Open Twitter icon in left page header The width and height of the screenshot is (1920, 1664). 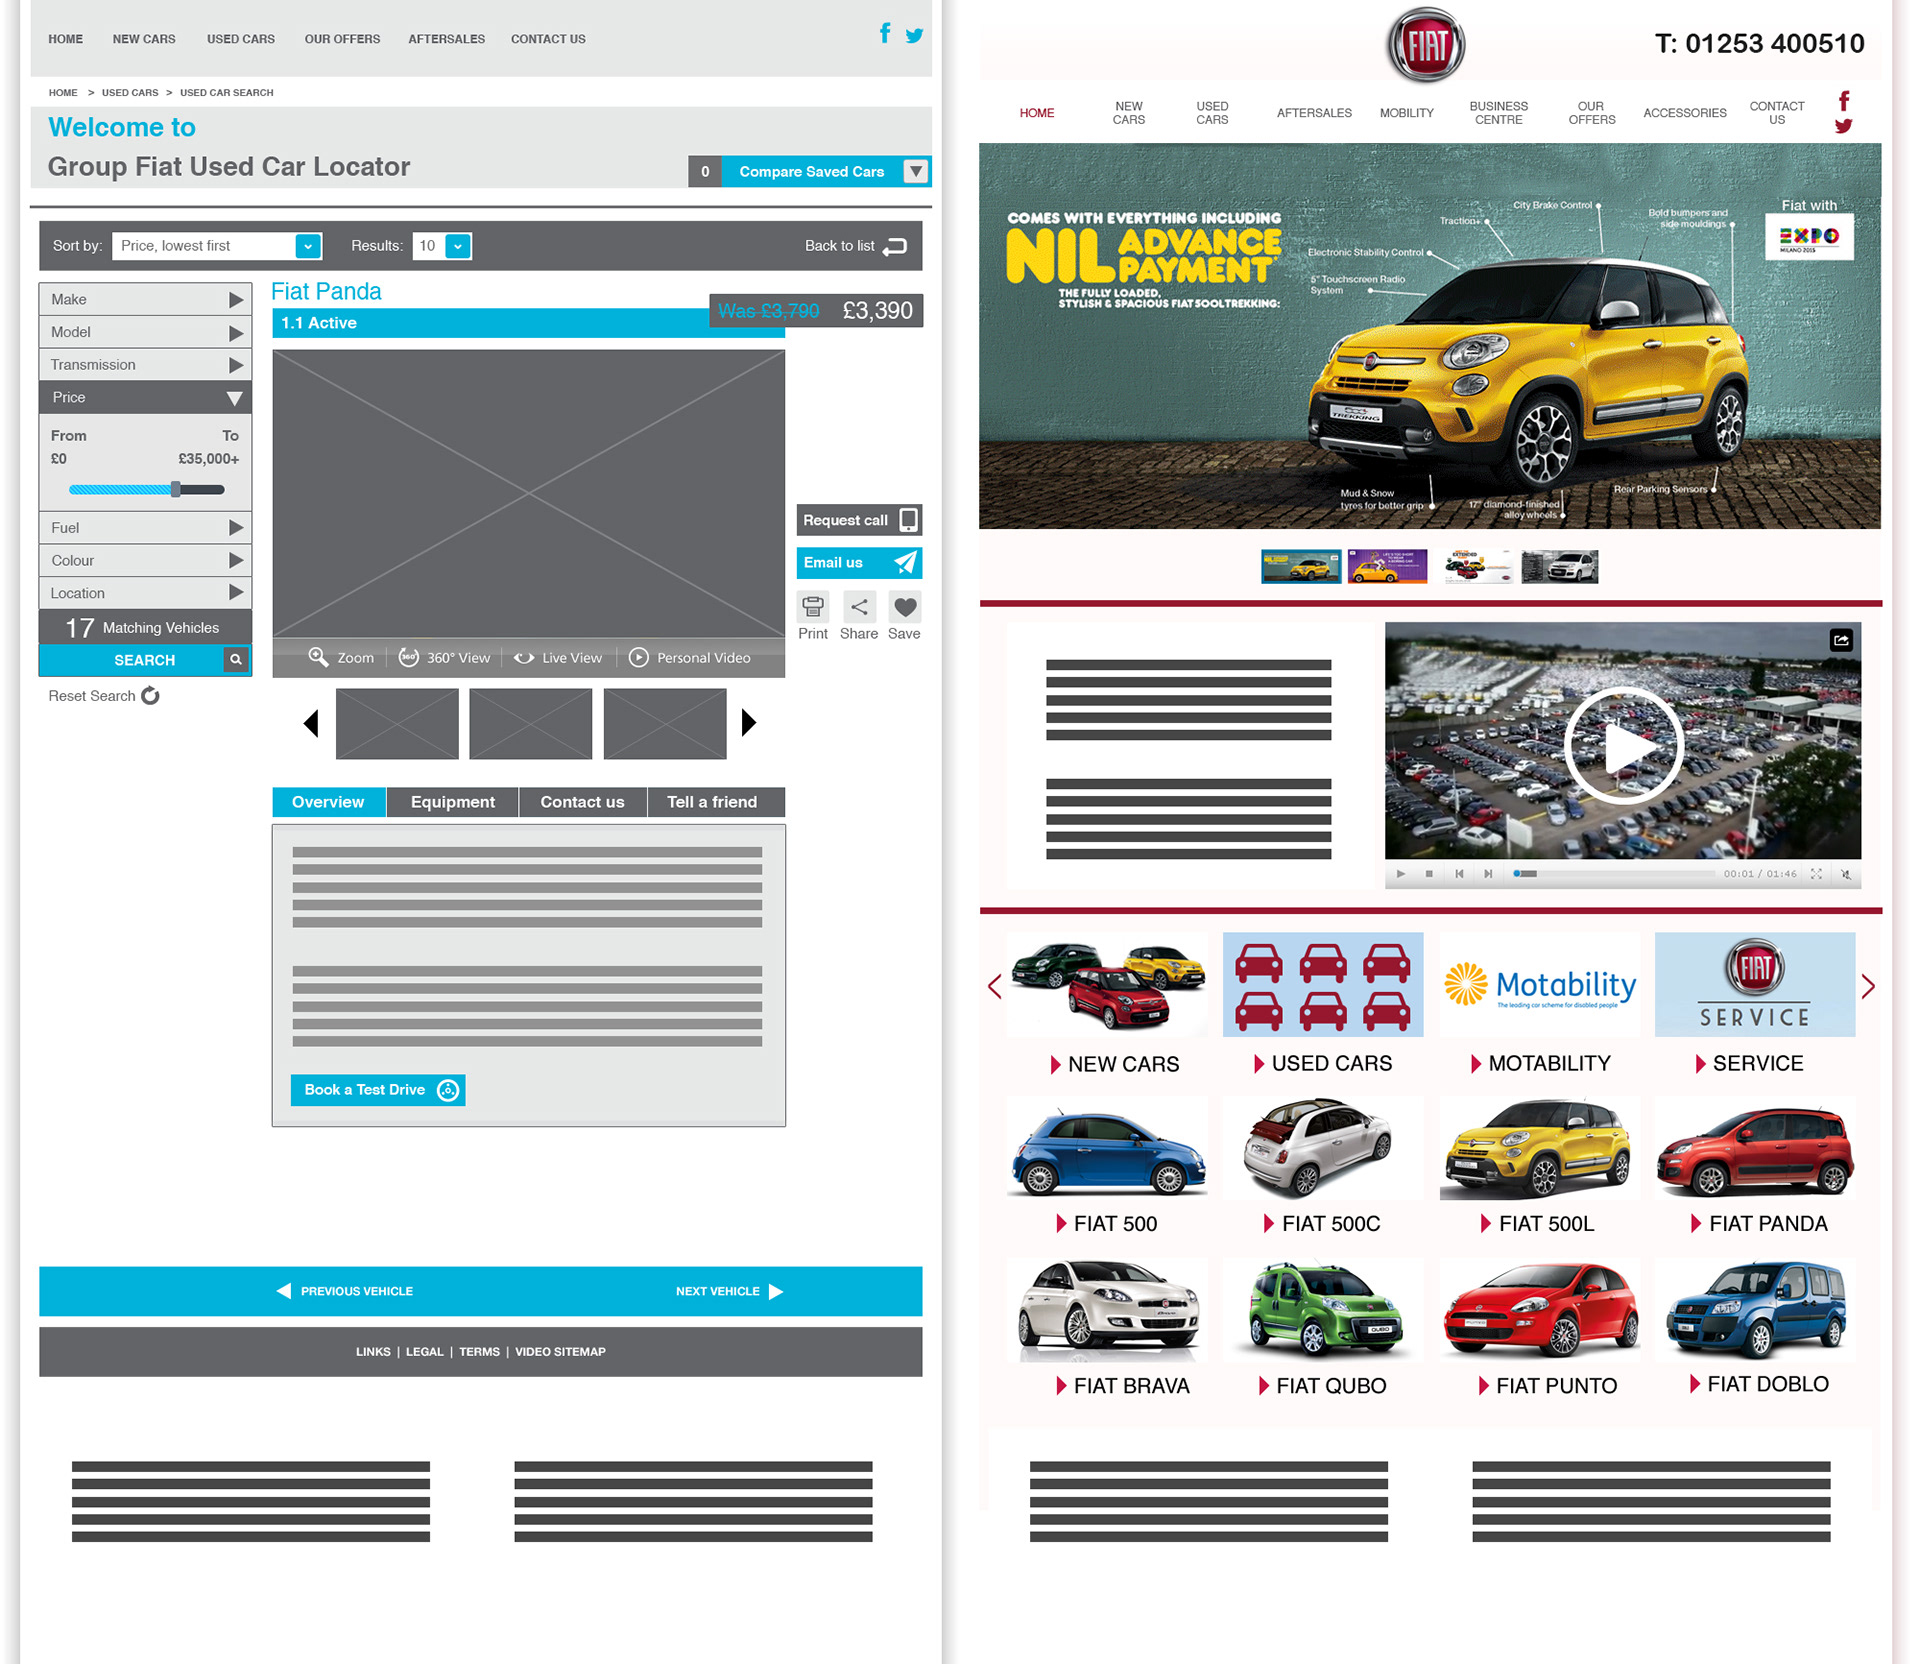[914, 35]
